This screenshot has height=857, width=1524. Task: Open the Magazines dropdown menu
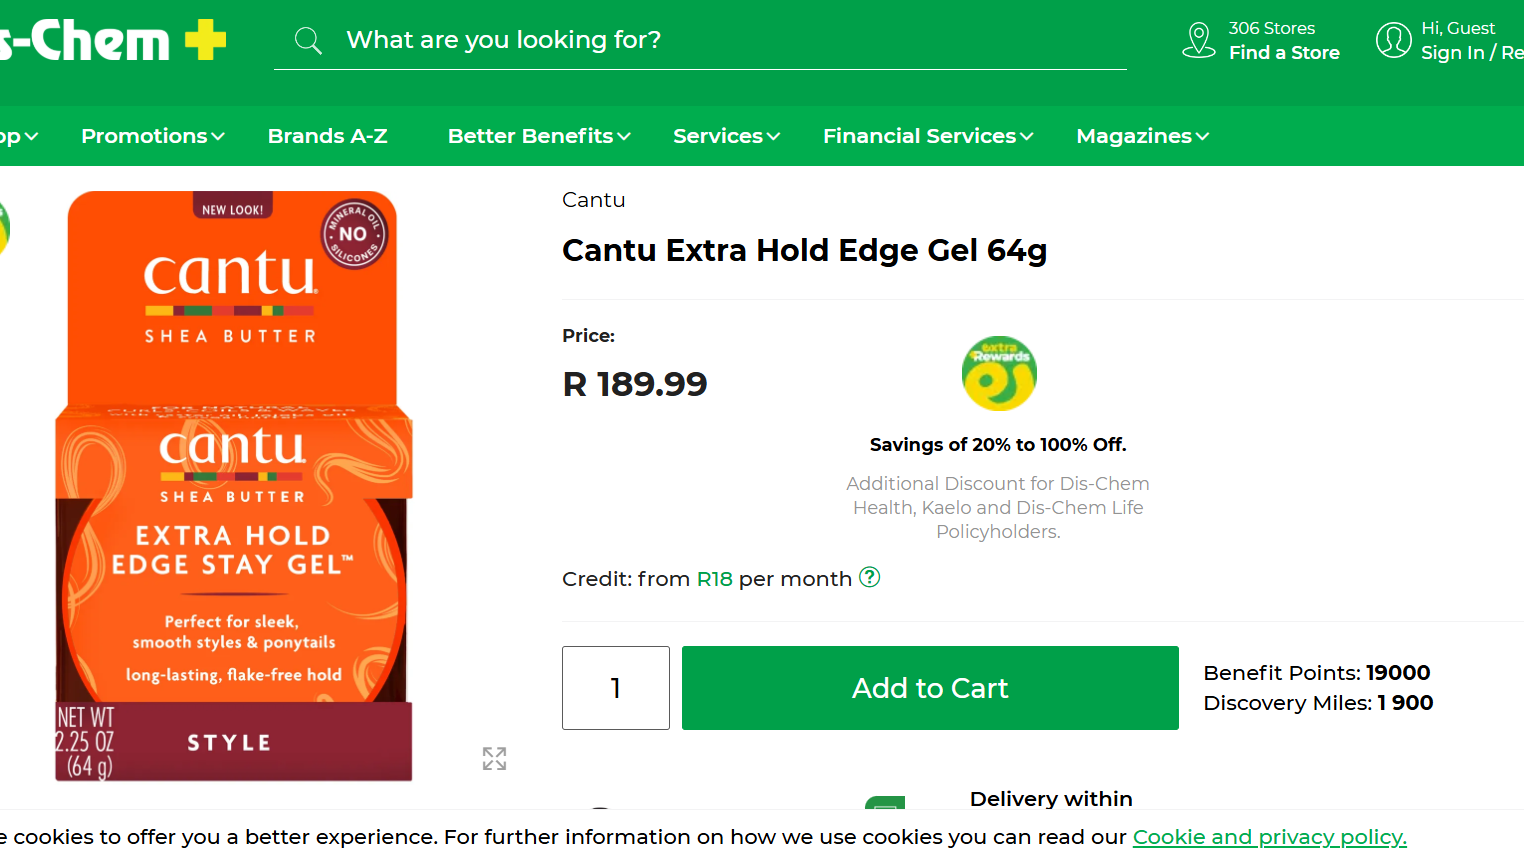[x=1142, y=136]
